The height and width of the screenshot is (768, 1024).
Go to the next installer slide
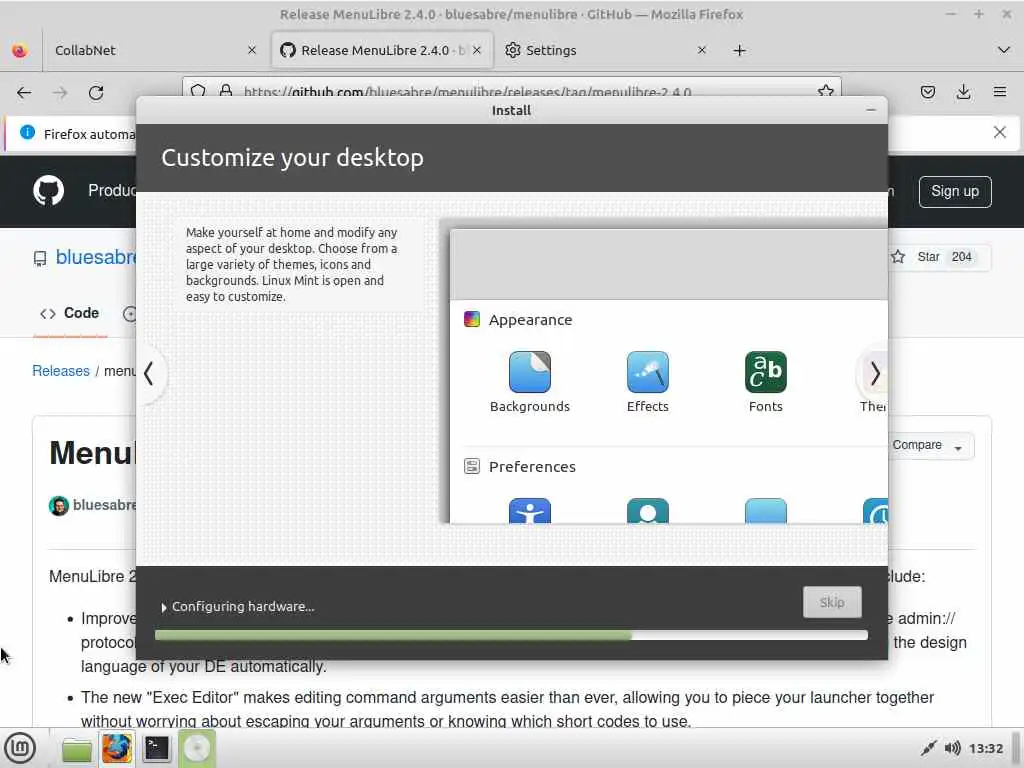pos(875,374)
